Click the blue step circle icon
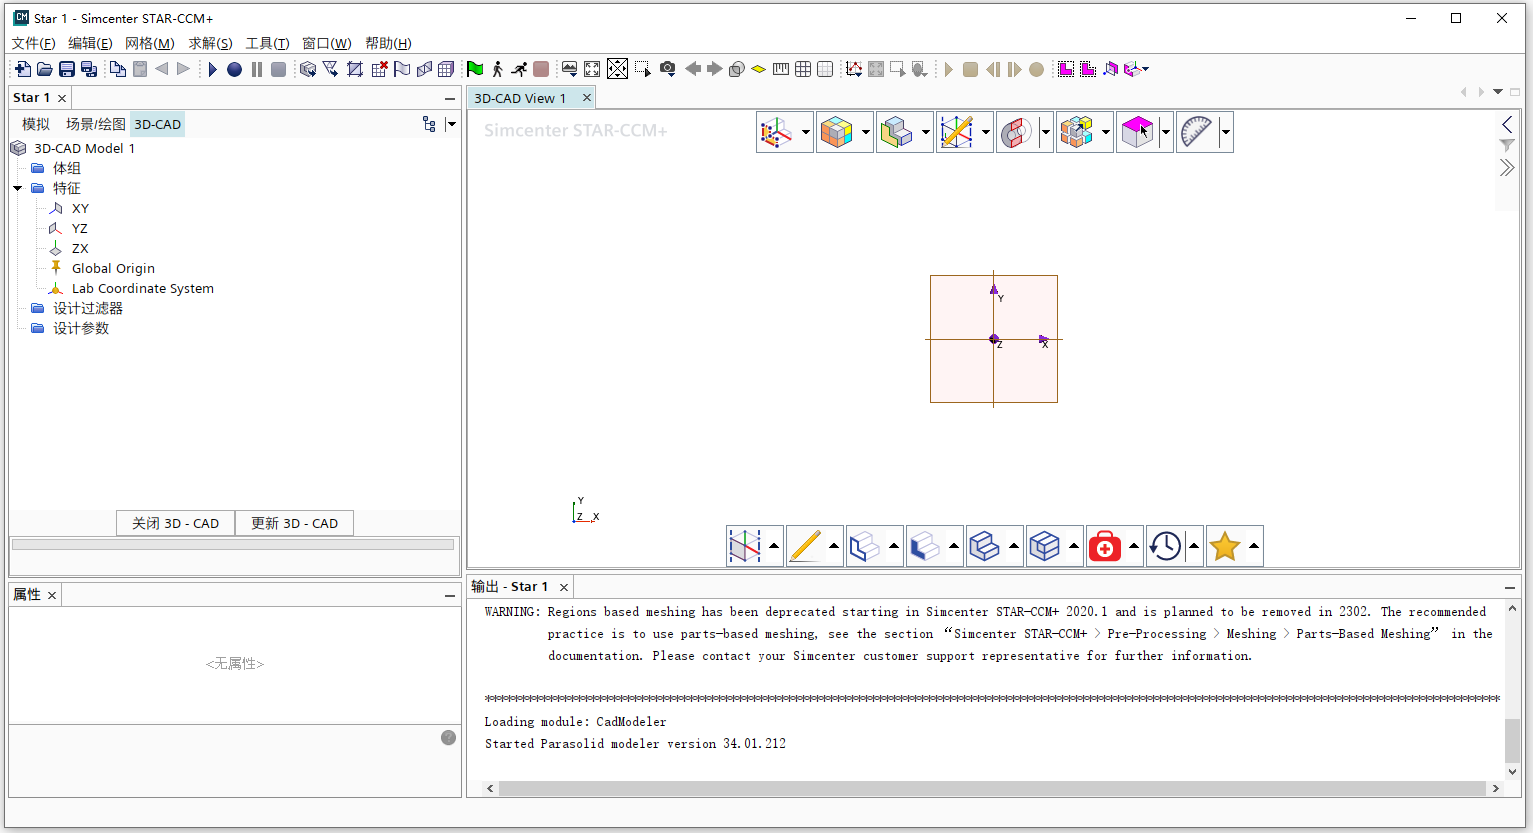Viewport: 1533px width, 833px height. click(x=234, y=69)
